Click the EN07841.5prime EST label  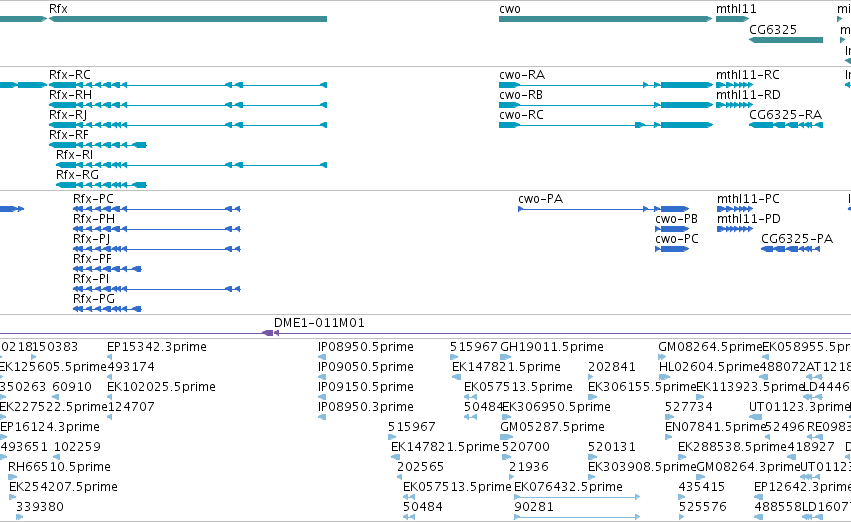[x=715, y=427]
